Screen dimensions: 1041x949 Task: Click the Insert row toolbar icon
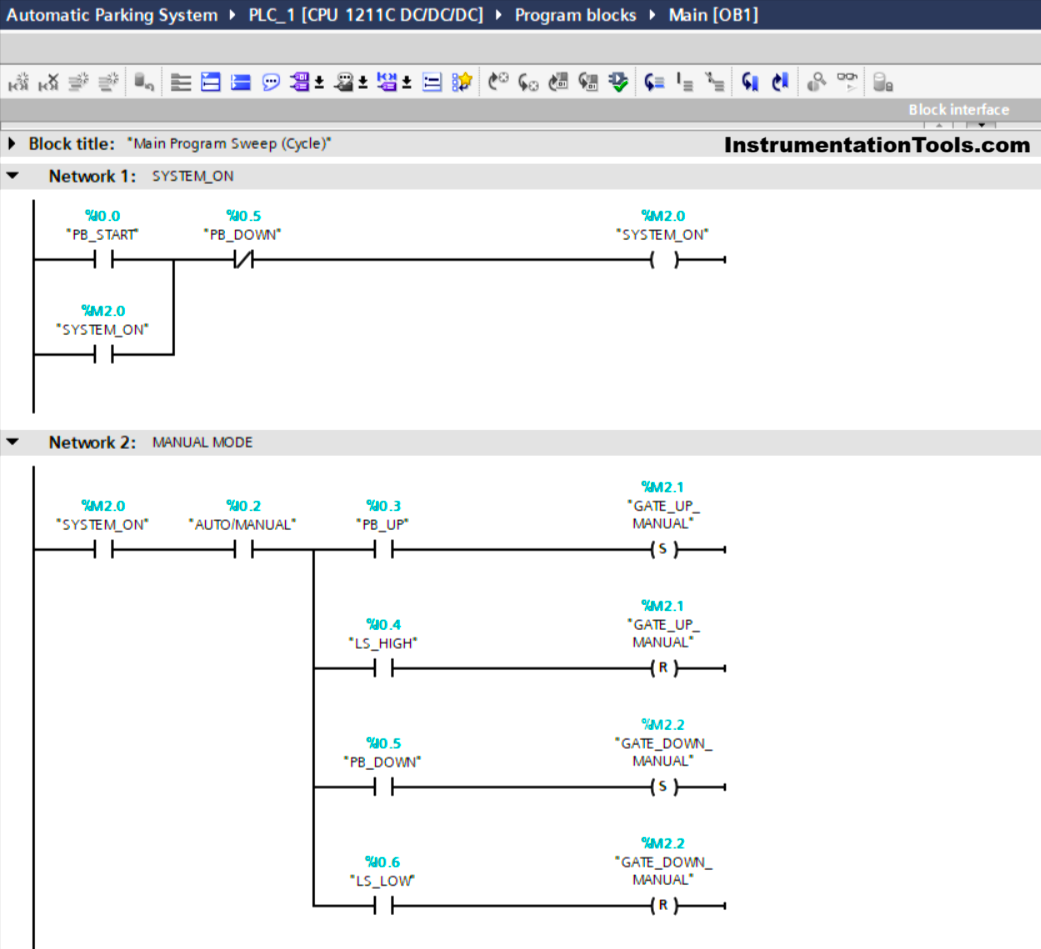coord(78,82)
